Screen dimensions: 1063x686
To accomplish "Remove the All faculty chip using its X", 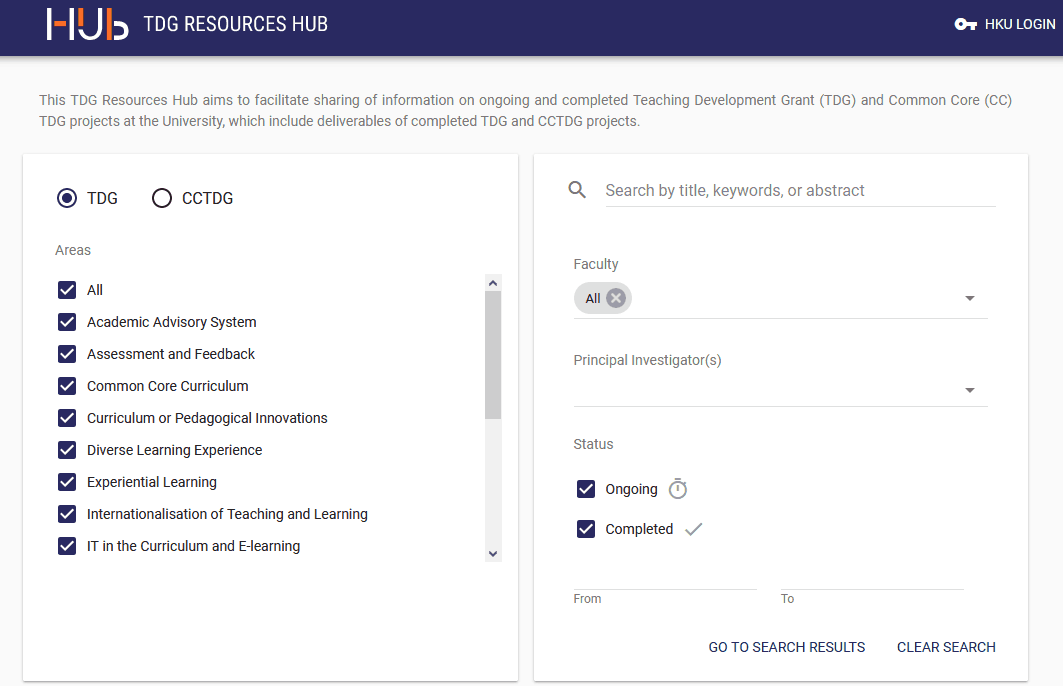I will (x=616, y=298).
